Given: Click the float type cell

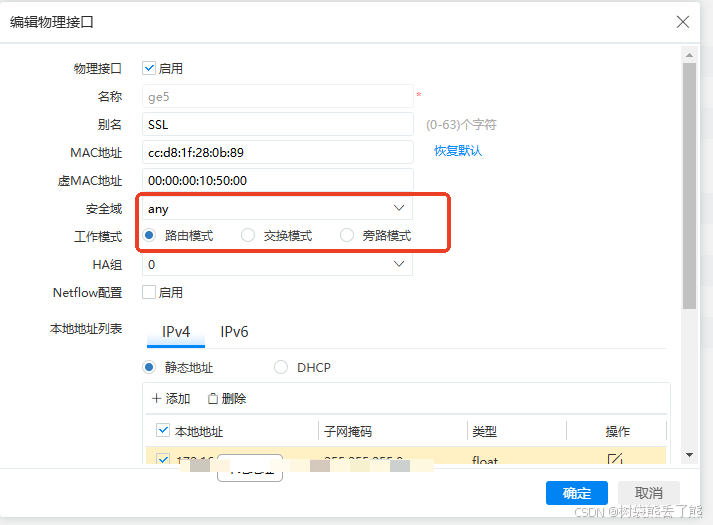Looking at the screenshot, I should (485, 460).
